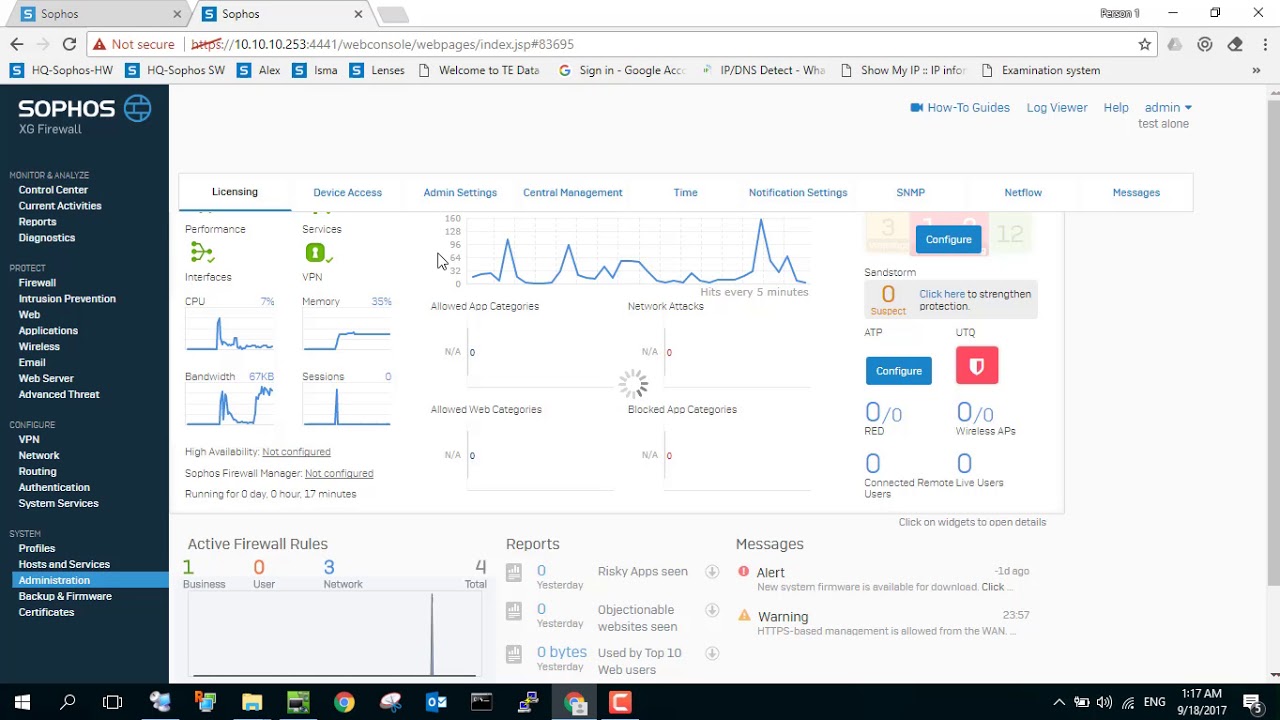Go back in browser history
Viewport: 1280px width, 720px height.
pyautogui.click(x=17, y=44)
